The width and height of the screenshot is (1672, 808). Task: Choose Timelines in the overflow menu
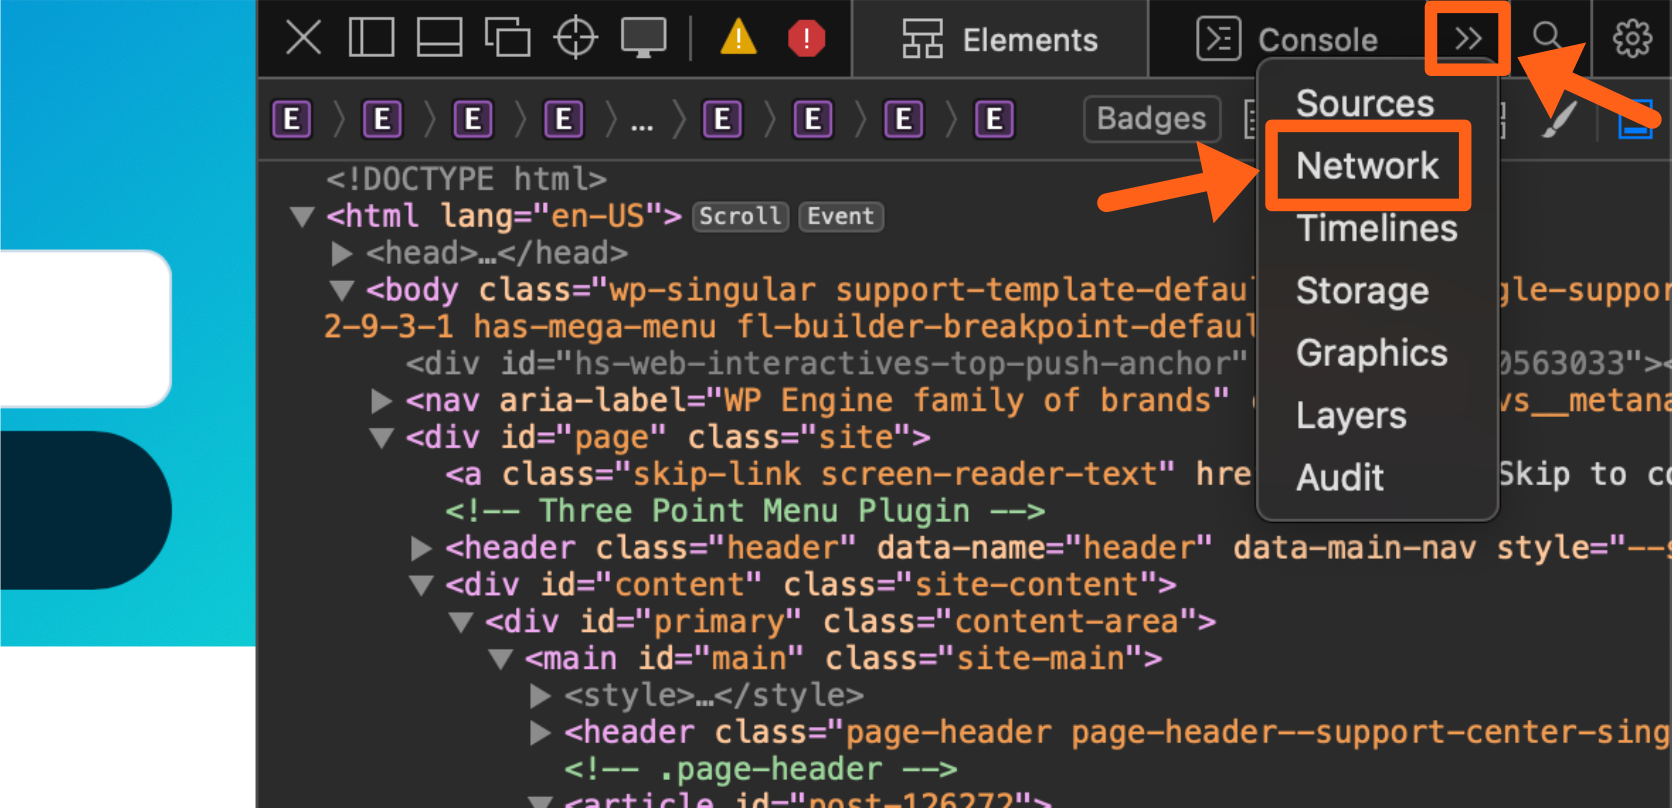[x=1376, y=229]
